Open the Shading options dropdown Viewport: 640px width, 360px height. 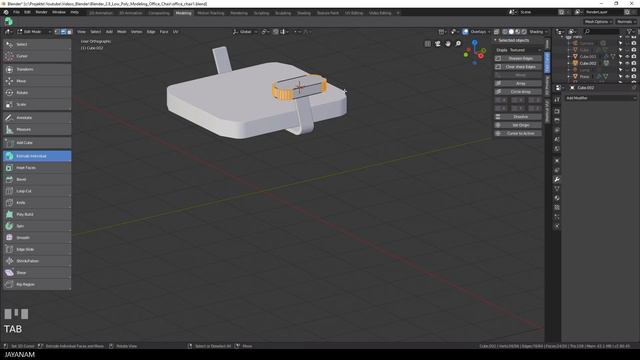pyautogui.click(x=539, y=32)
